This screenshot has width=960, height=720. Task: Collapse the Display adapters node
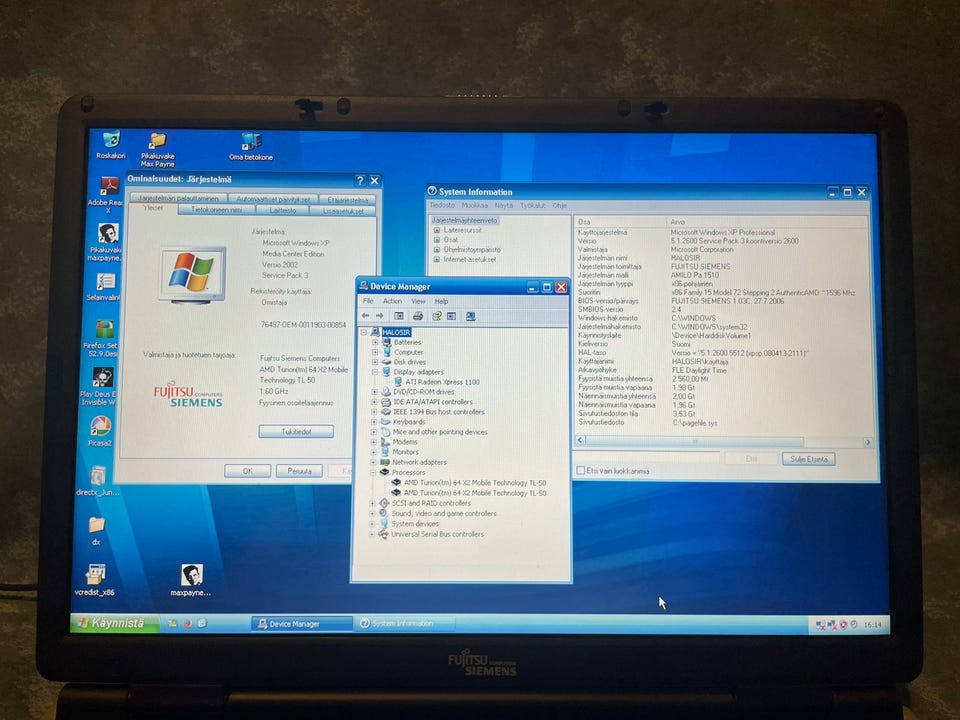point(375,372)
